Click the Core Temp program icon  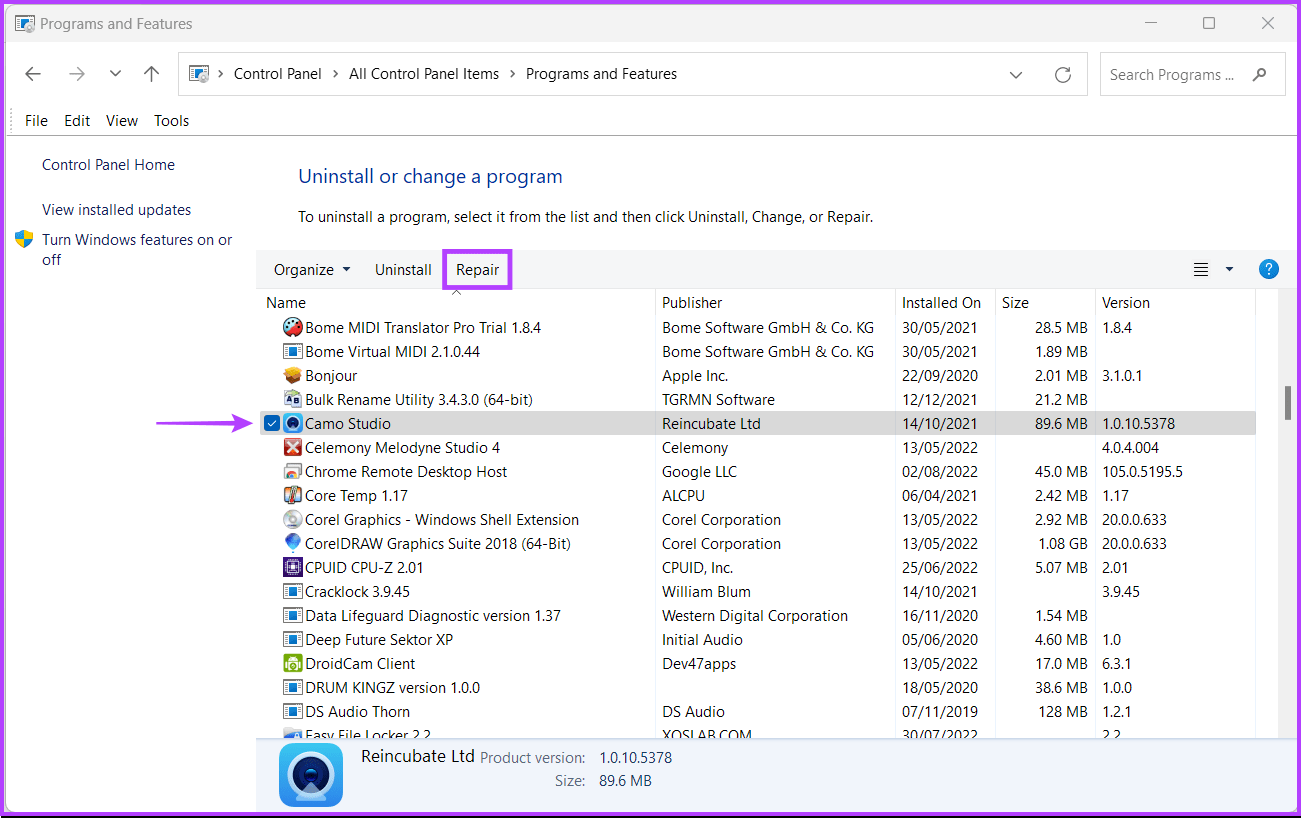tap(292, 495)
